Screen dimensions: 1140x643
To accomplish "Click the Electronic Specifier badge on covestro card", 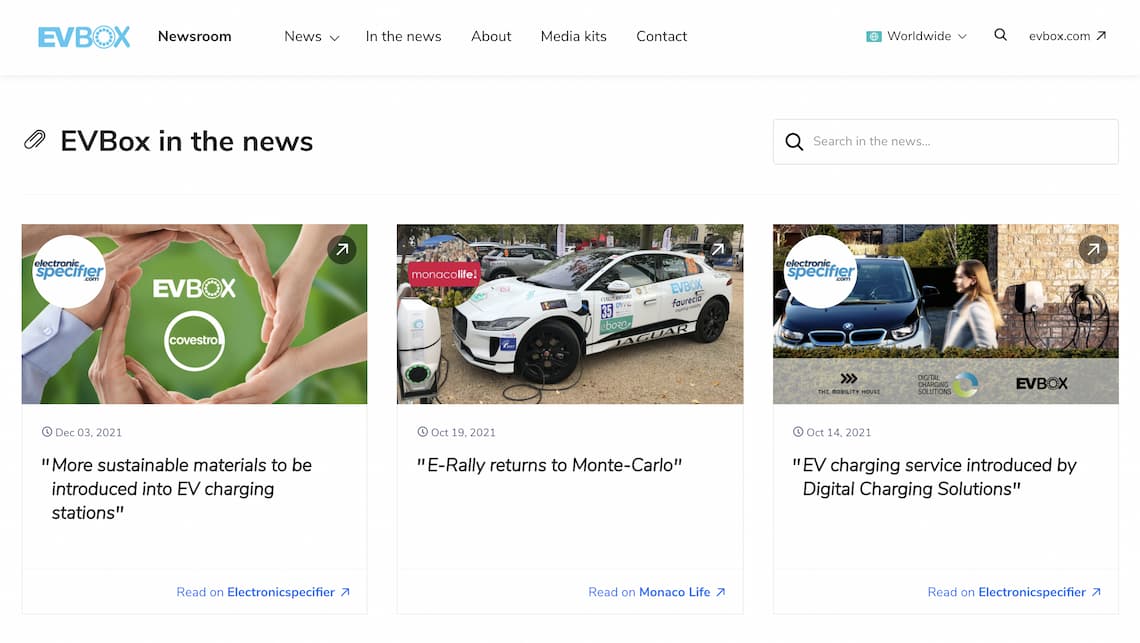I will 69,271.
